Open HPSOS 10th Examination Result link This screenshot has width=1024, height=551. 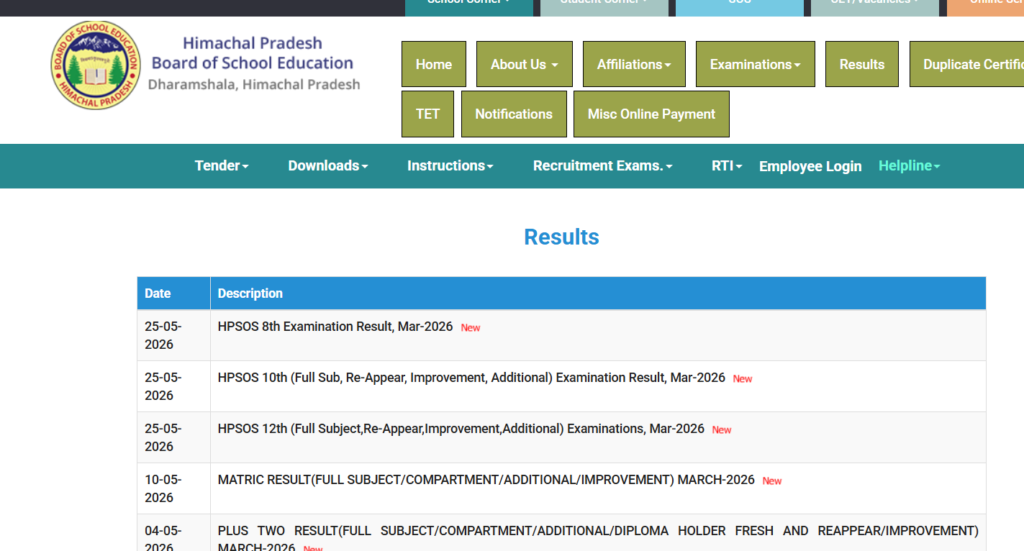(471, 377)
